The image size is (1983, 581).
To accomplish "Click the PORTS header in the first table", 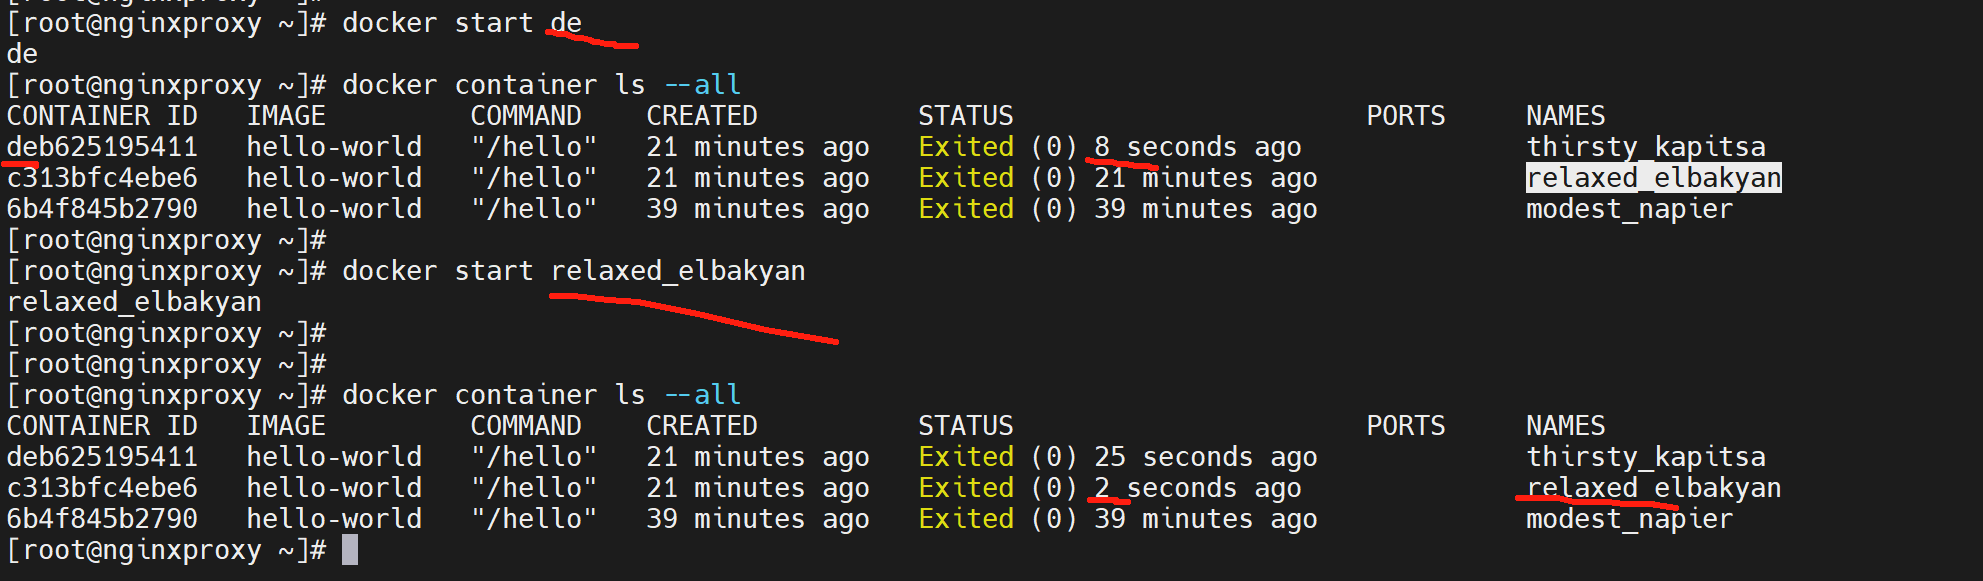I will pos(1405,116).
